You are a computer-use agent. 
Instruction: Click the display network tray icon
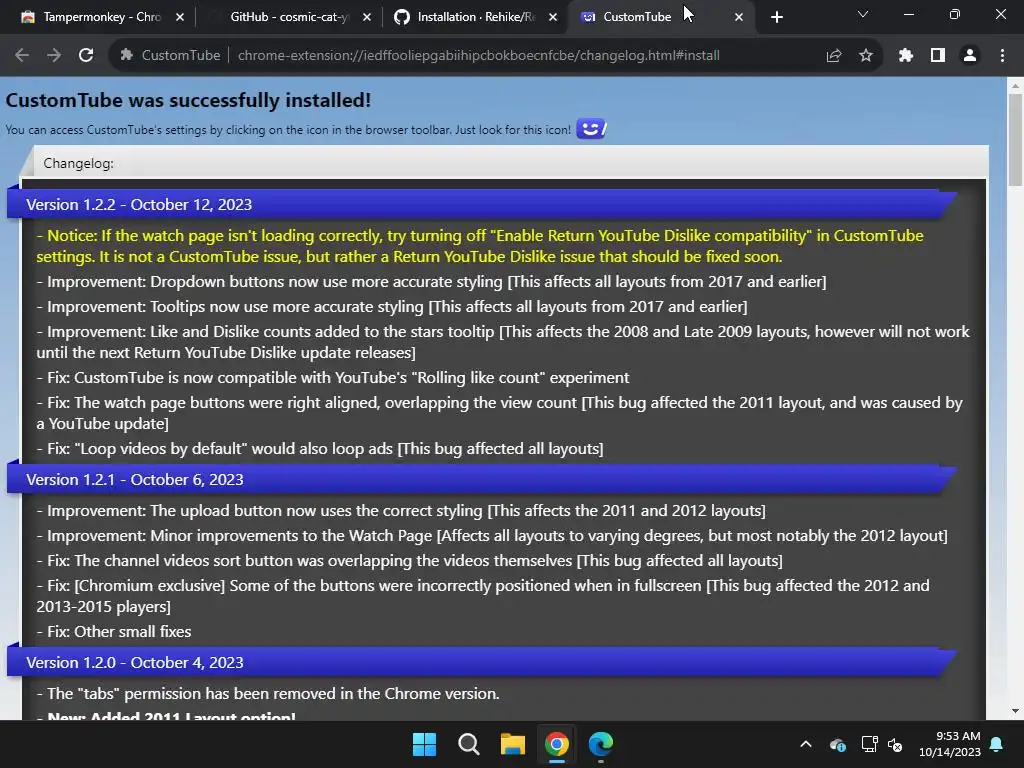coord(870,744)
